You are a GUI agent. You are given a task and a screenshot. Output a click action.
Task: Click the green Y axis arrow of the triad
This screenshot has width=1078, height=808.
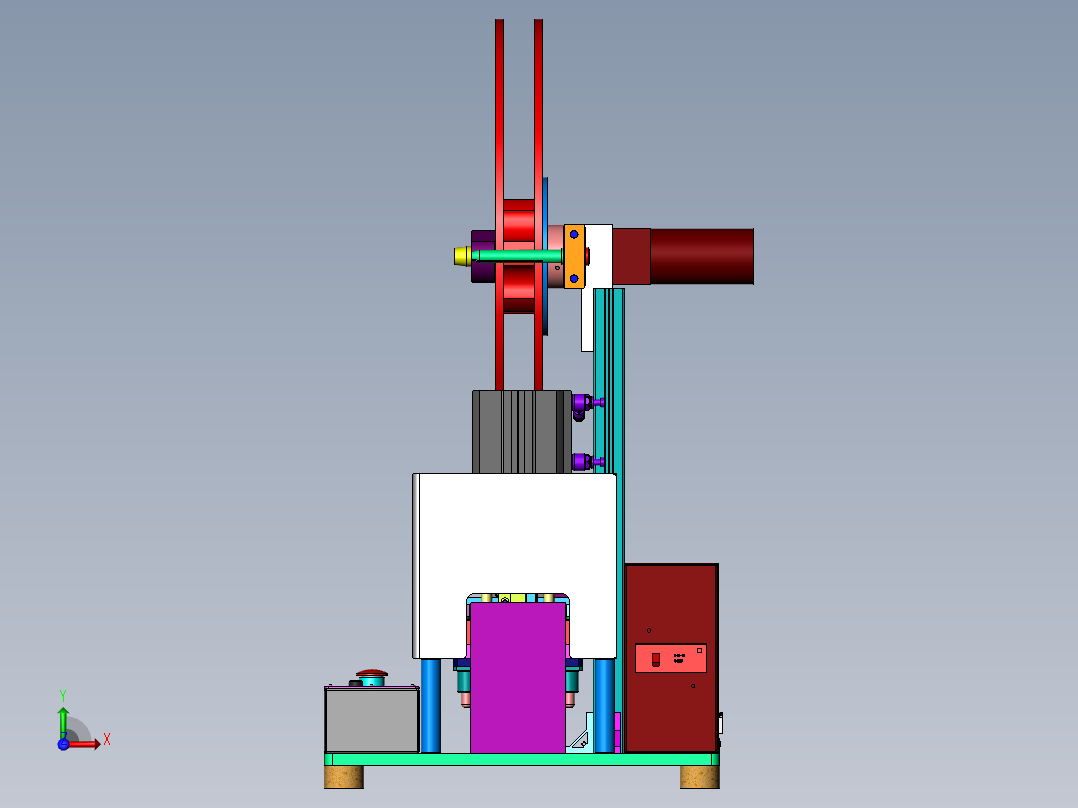click(63, 722)
